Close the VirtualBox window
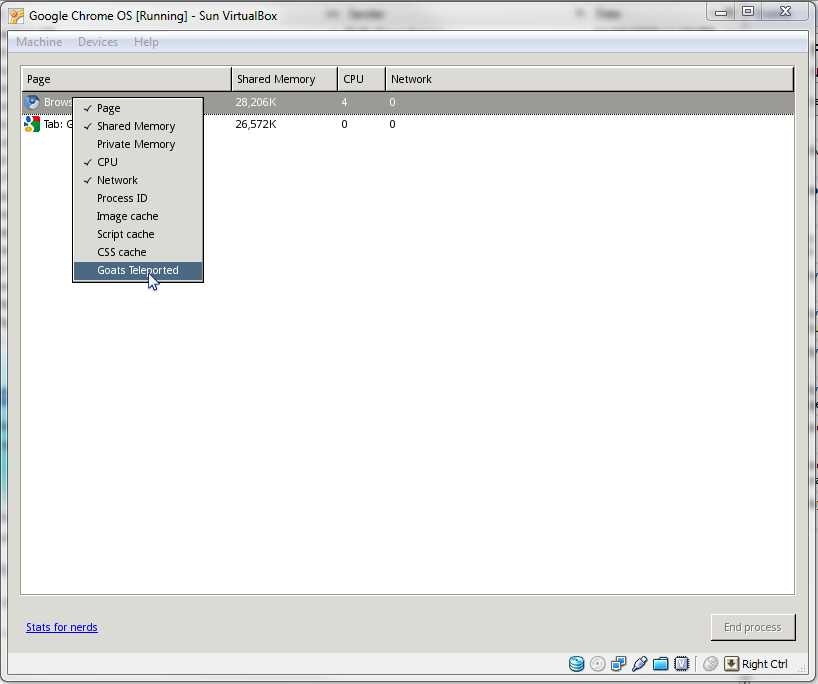This screenshot has width=818, height=684. pos(785,12)
